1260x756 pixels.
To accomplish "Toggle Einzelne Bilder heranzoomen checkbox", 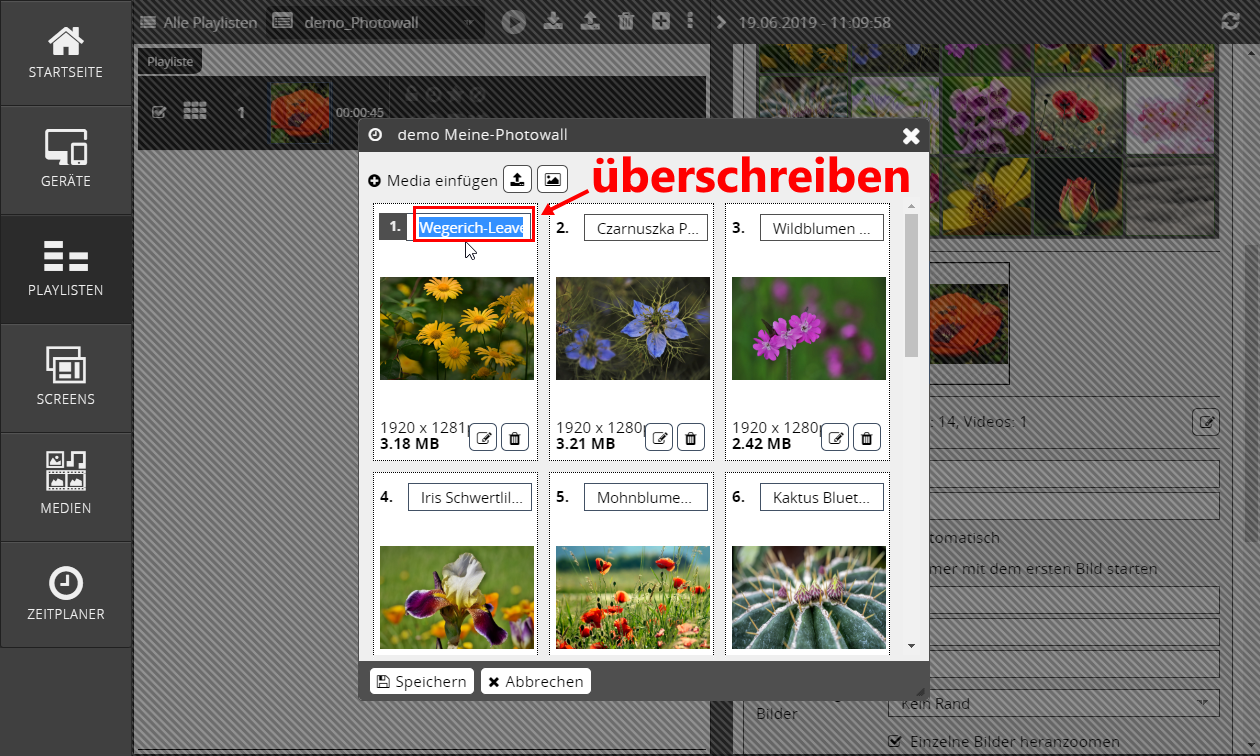I will (896, 741).
